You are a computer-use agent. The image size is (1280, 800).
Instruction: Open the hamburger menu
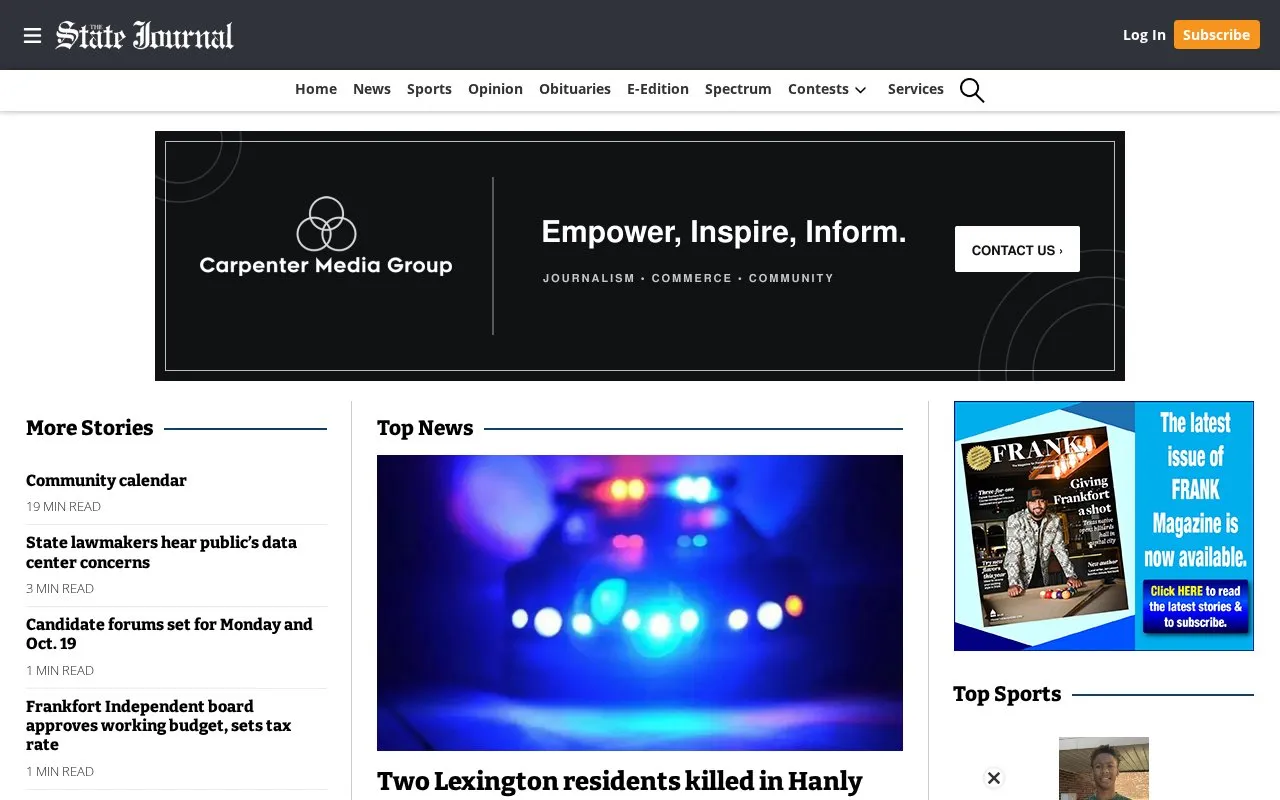point(32,36)
